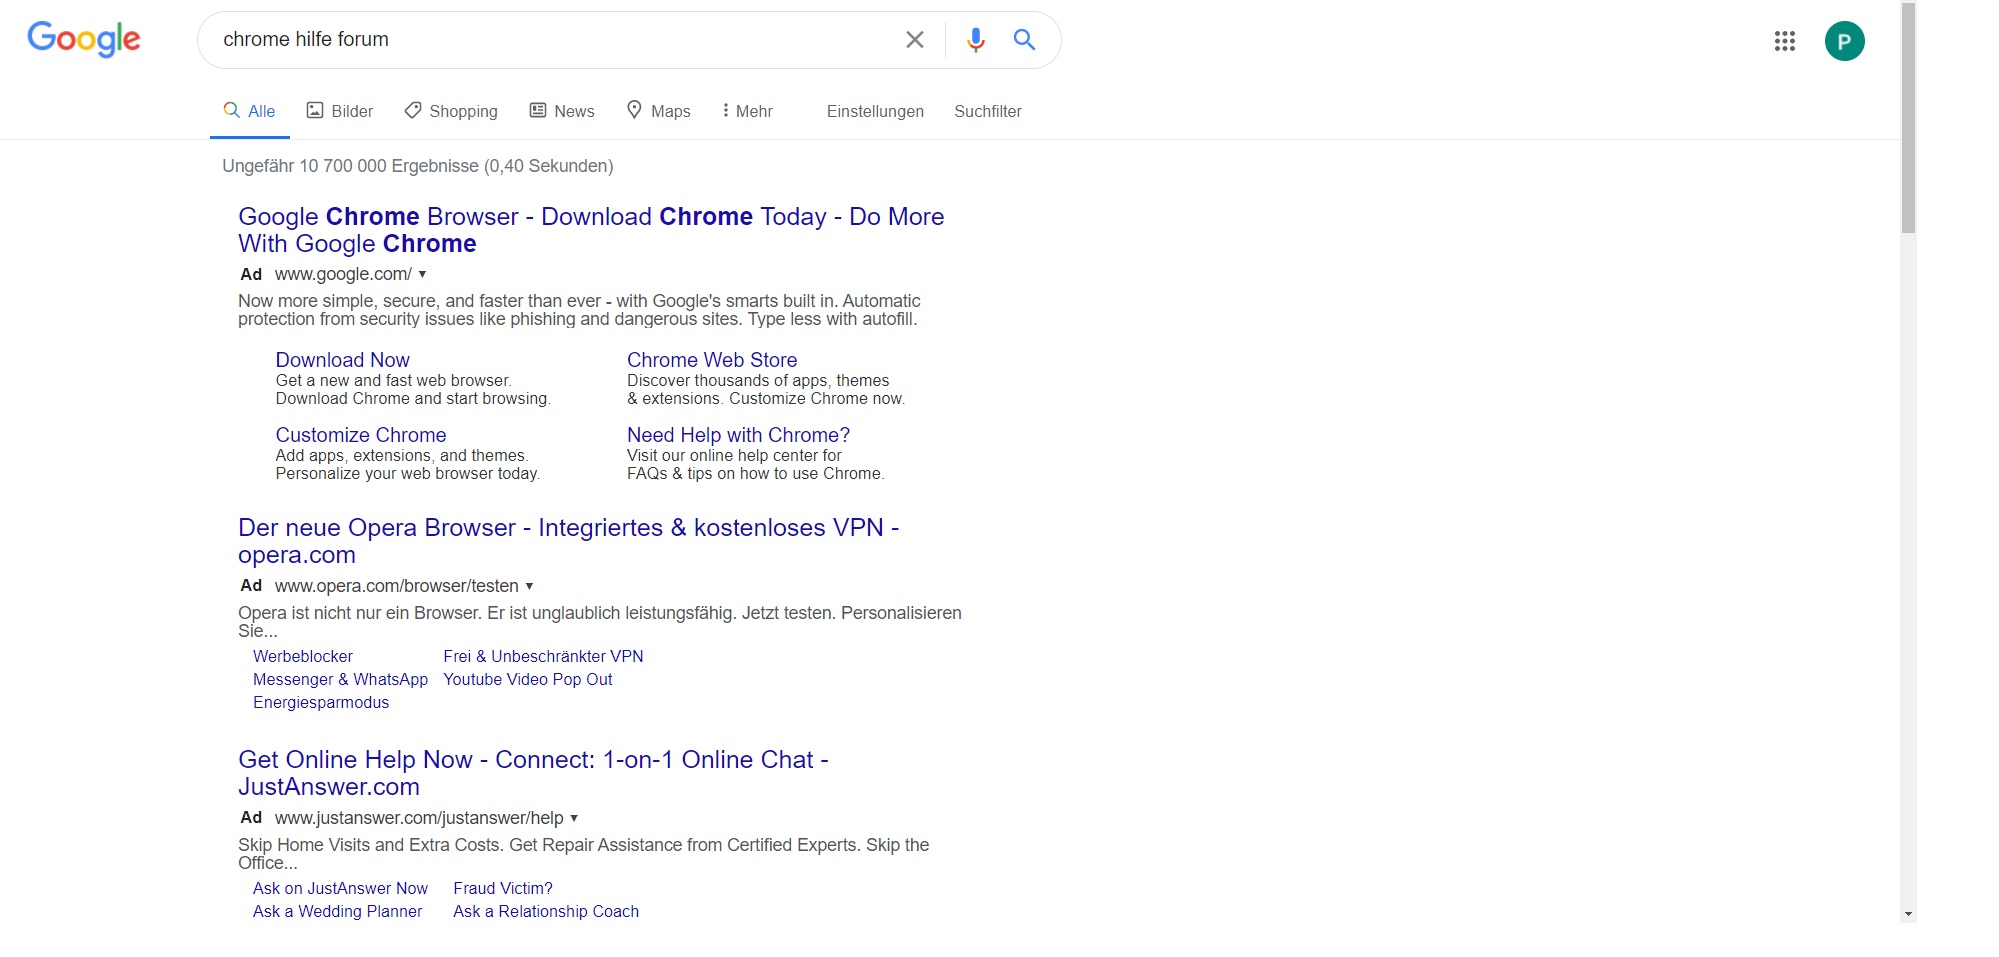Open Get Online Help Now JustAnswer headline

(533, 773)
